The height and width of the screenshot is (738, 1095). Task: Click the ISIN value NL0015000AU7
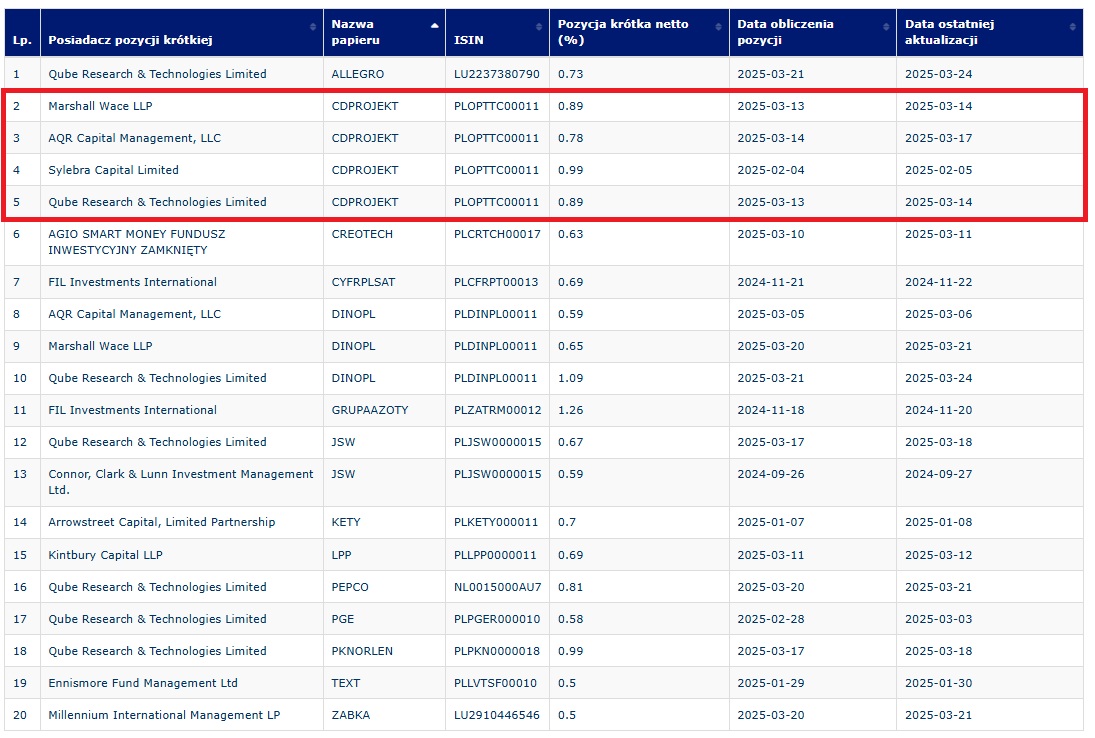click(x=497, y=587)
